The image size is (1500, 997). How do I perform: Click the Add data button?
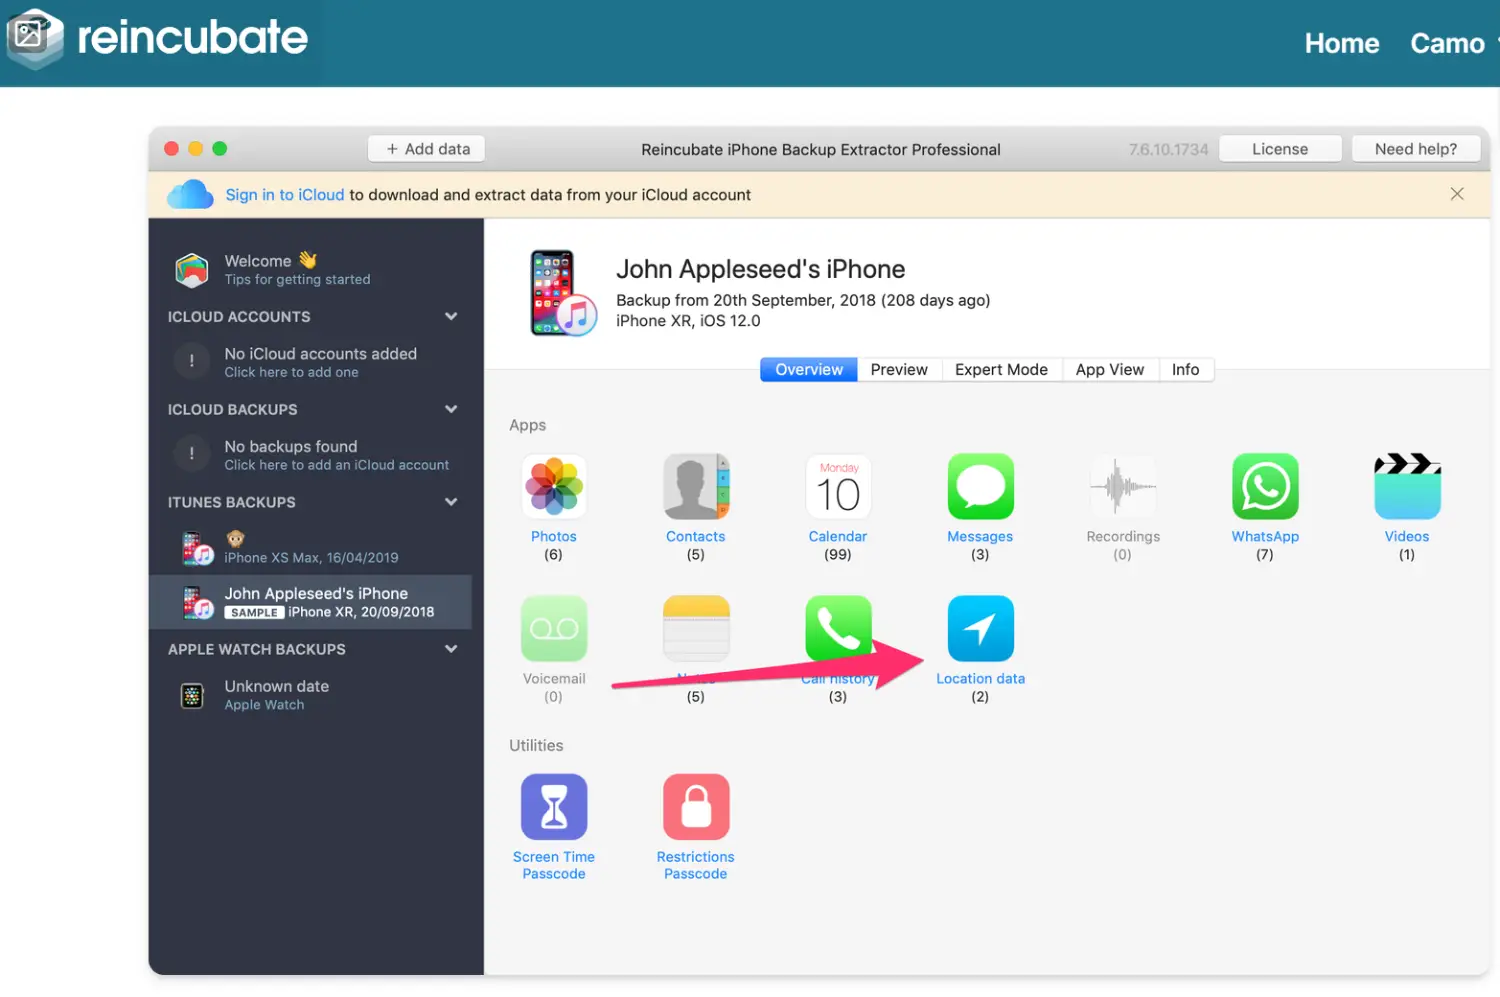click(427, 149)
